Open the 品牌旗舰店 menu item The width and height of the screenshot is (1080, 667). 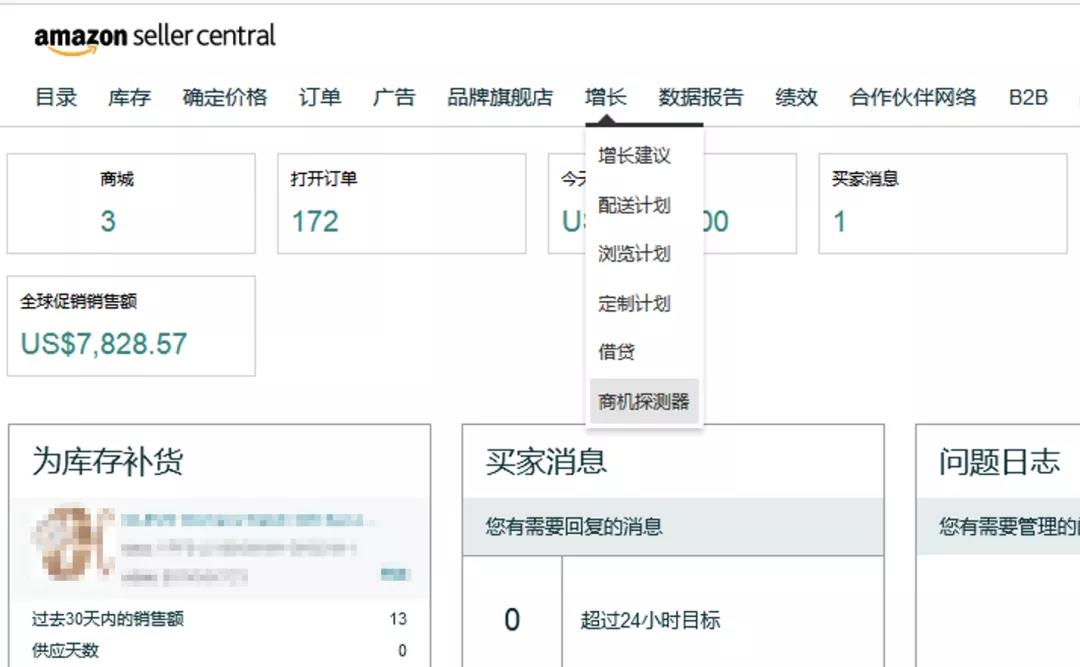tap(498, 97)
